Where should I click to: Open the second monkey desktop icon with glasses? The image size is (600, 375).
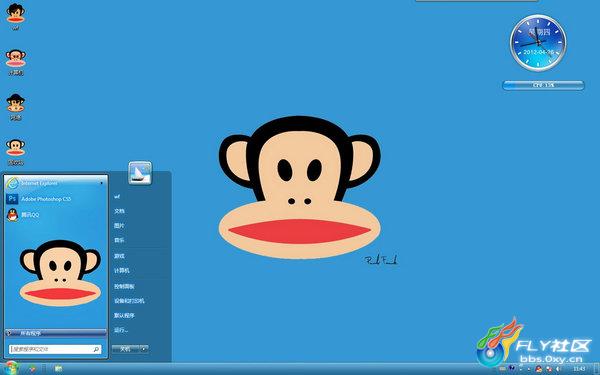tap(15, 62)
